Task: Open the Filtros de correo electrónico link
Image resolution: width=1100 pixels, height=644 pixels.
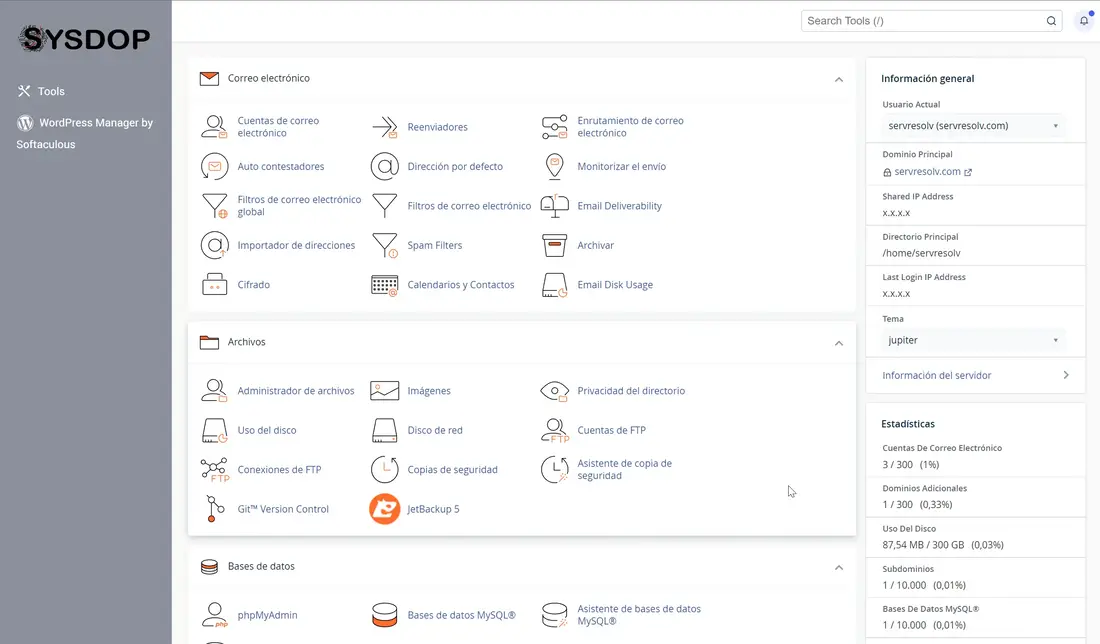Action: pos(469,206)
